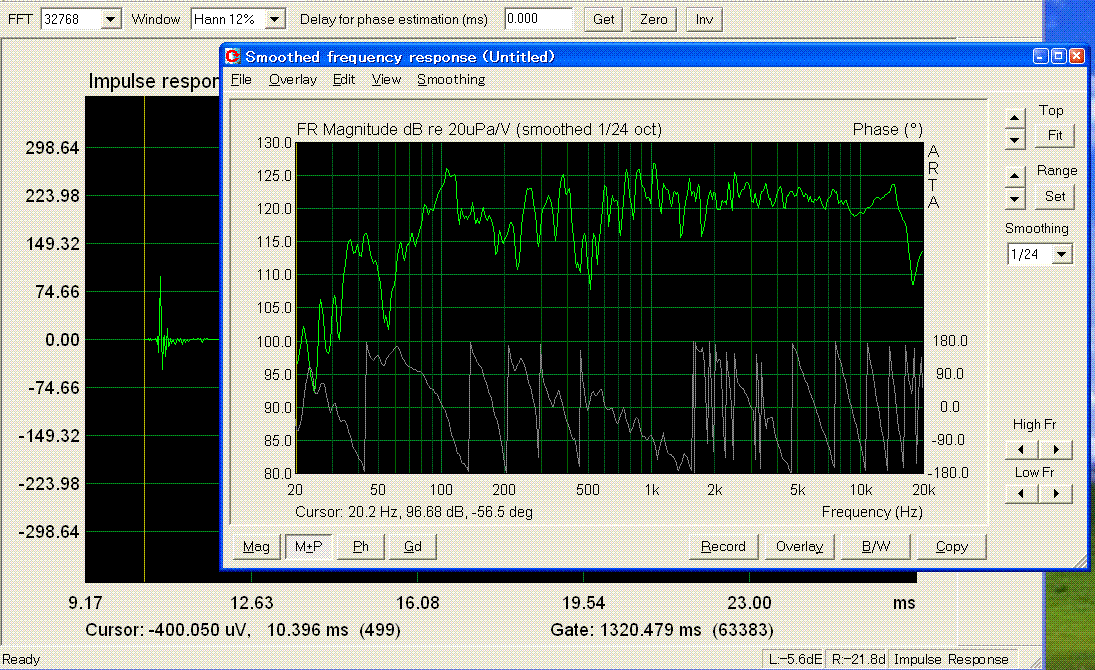1095x670 pixels.
Task: Open the File menu
Action: [241, 80]
